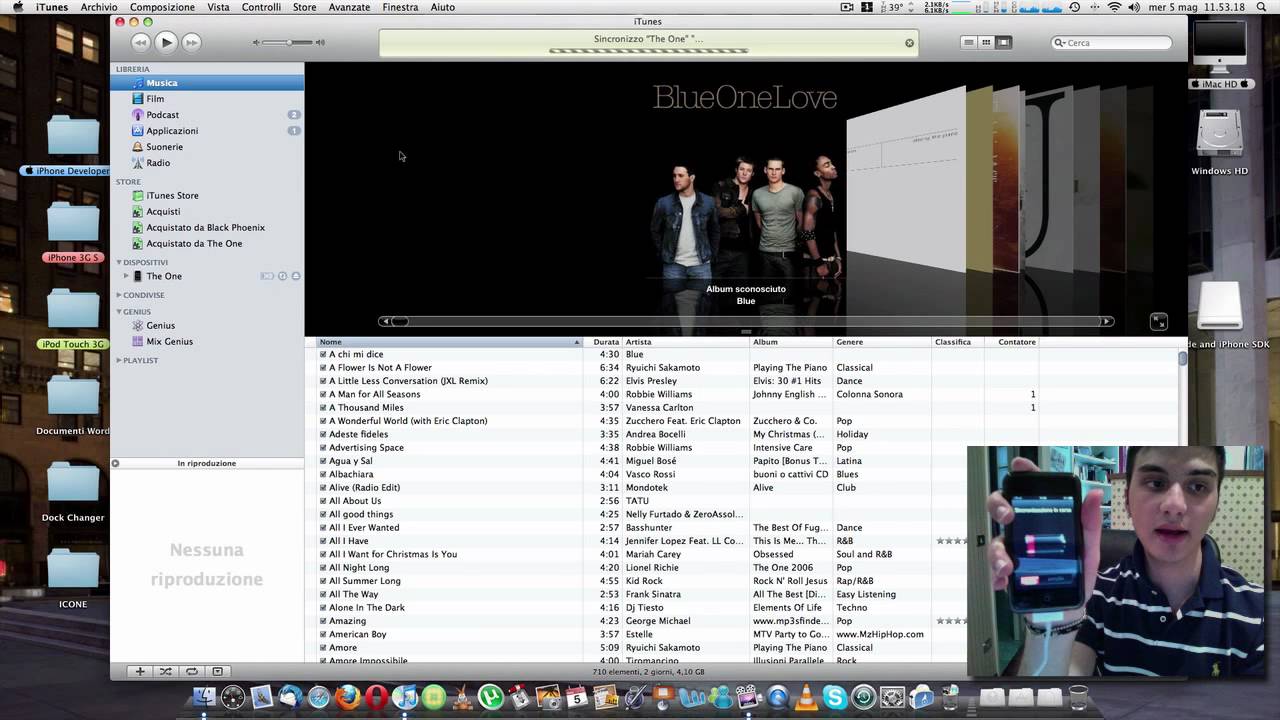Collapse the Genius section

tap(119, 312)
